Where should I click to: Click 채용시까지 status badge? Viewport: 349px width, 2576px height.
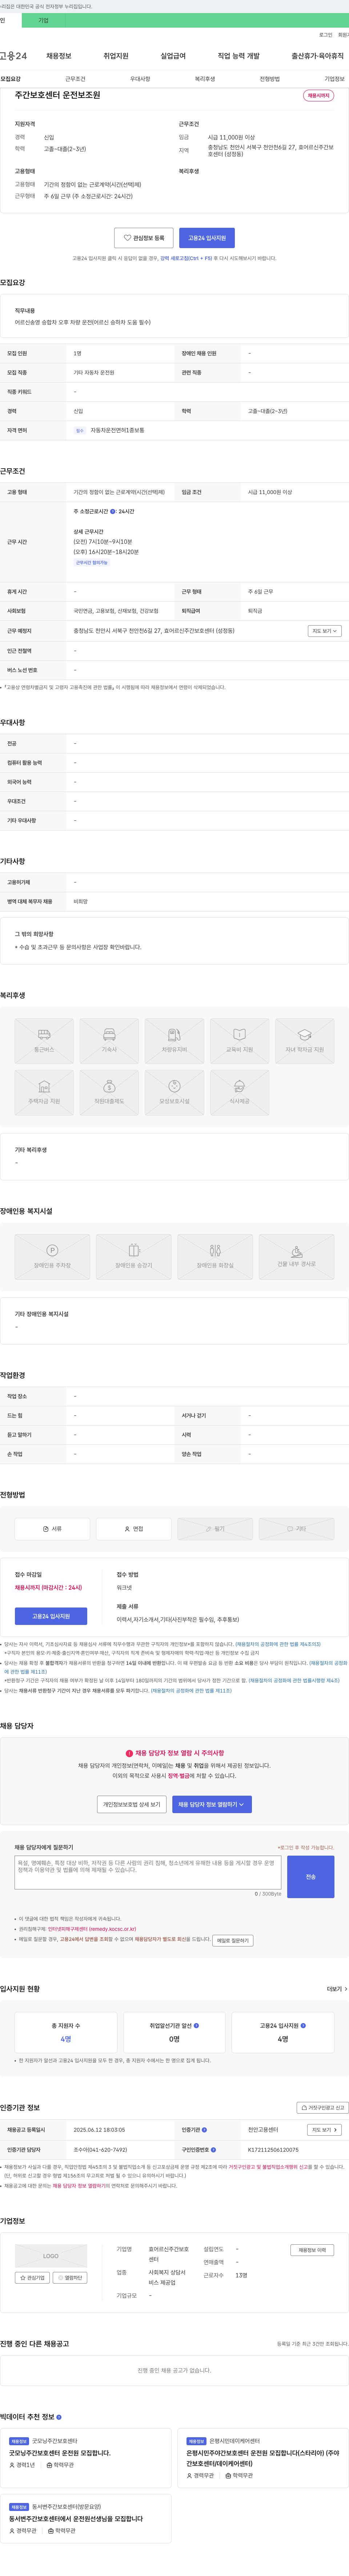point(318,96)
